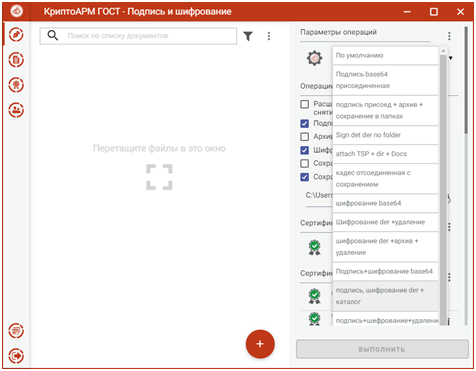Click the КриптоАРМ logo in title bar
The image size is (476, 371).
(x=17, y=11)
